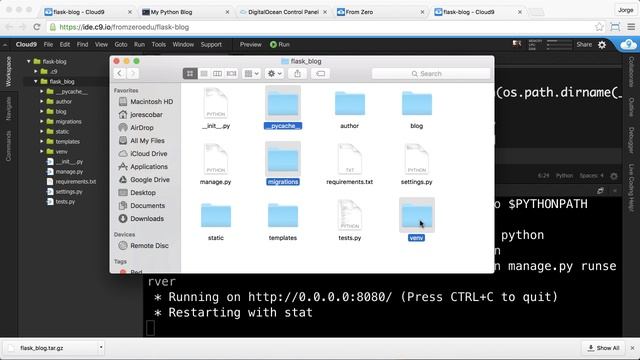Reload the browser page
Image resolution: width=640 pixels, height=360 pixels.
pos(37,27)
